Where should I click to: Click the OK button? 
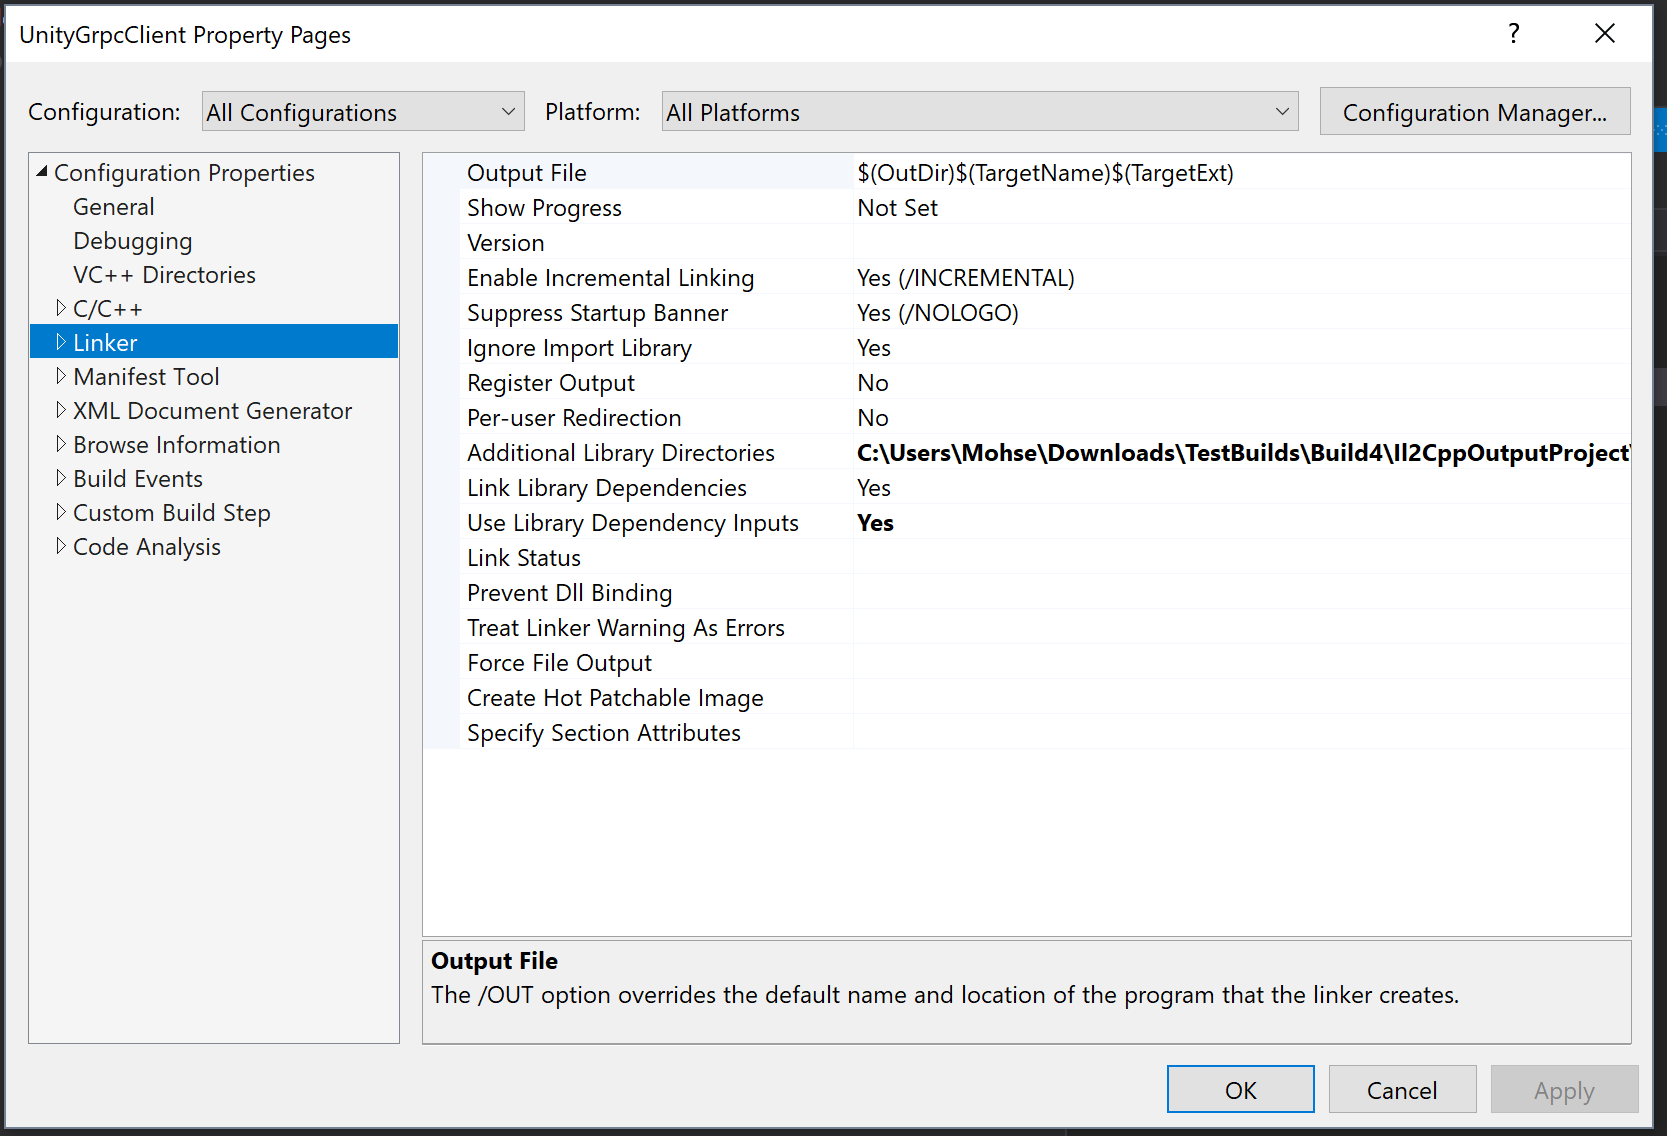click(x=1240, y=1089)
